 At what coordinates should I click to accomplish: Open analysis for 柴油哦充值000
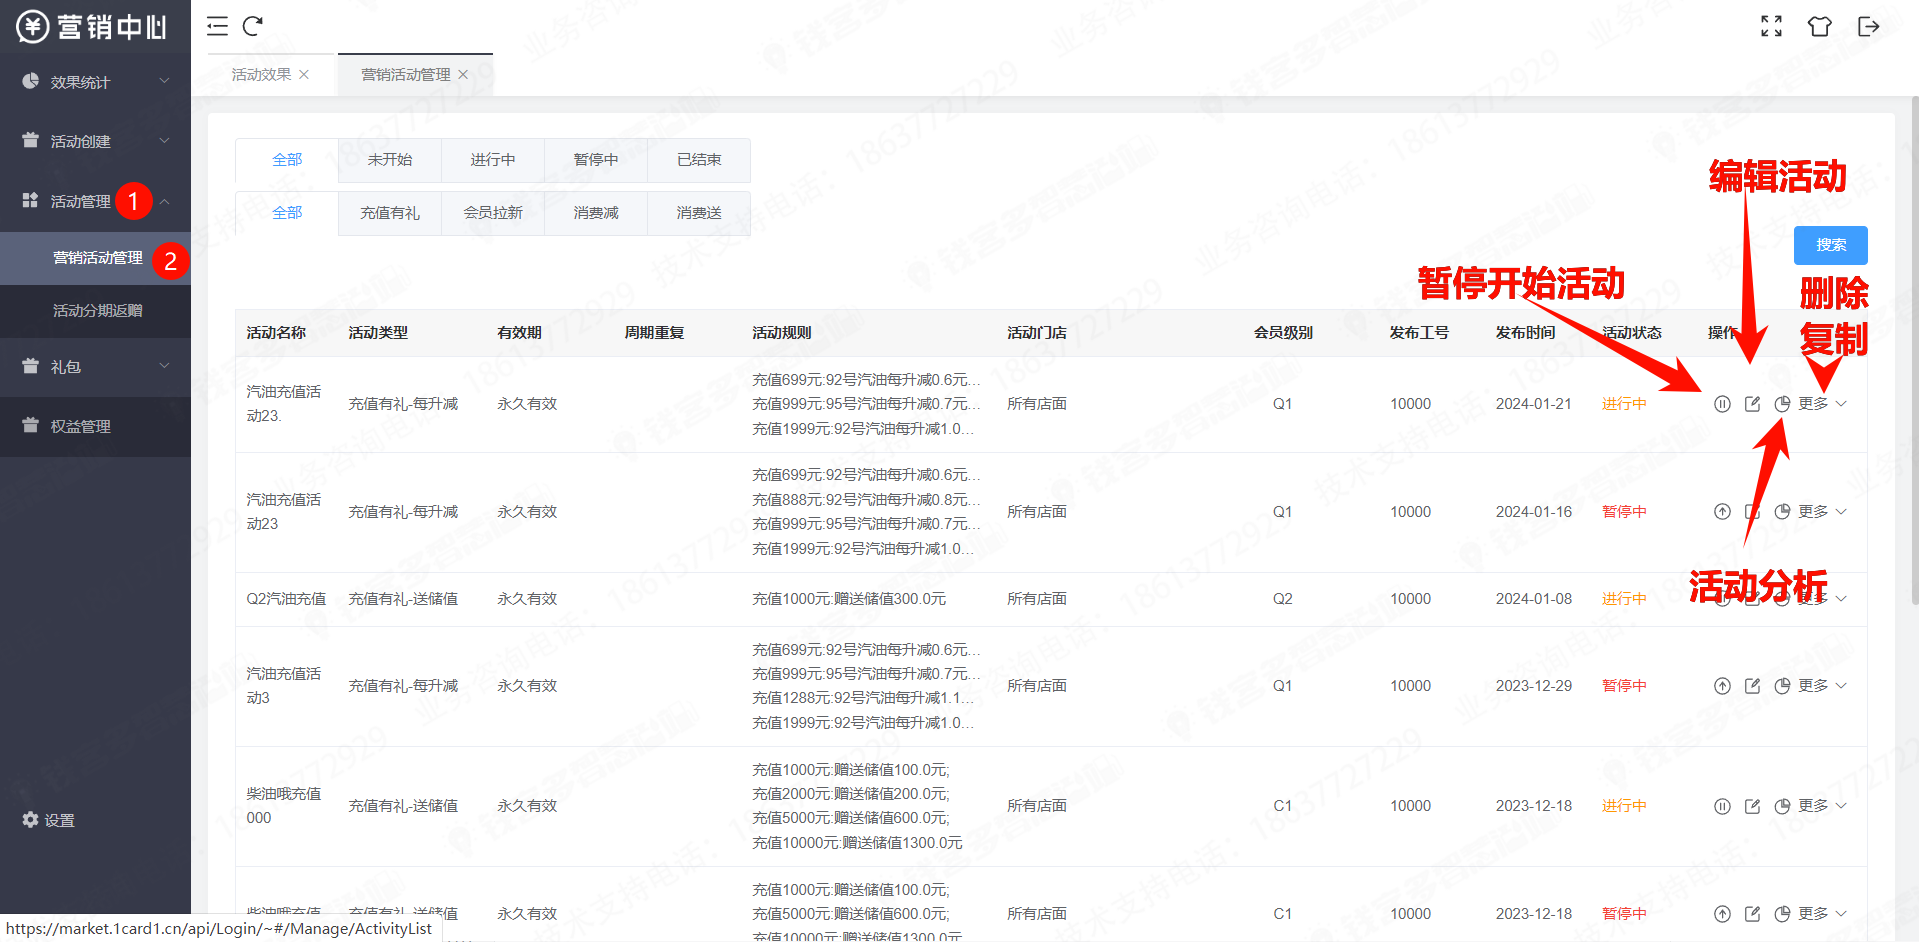pyautogui.click(x=1782, y=806)
